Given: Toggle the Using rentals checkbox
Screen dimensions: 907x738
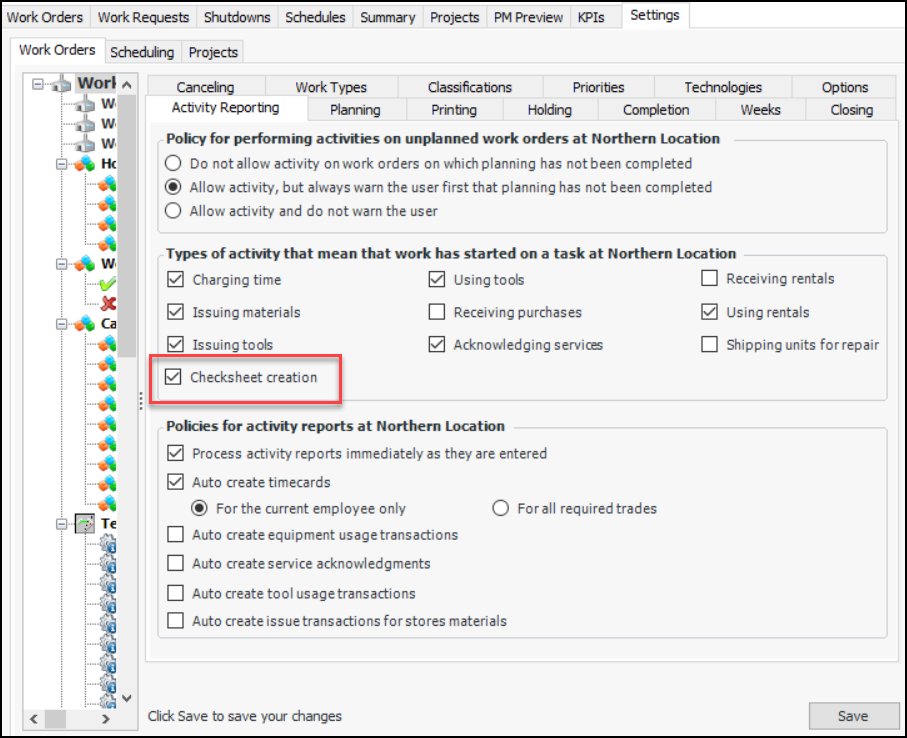Looking at the screenshot, I should (709, 312).
